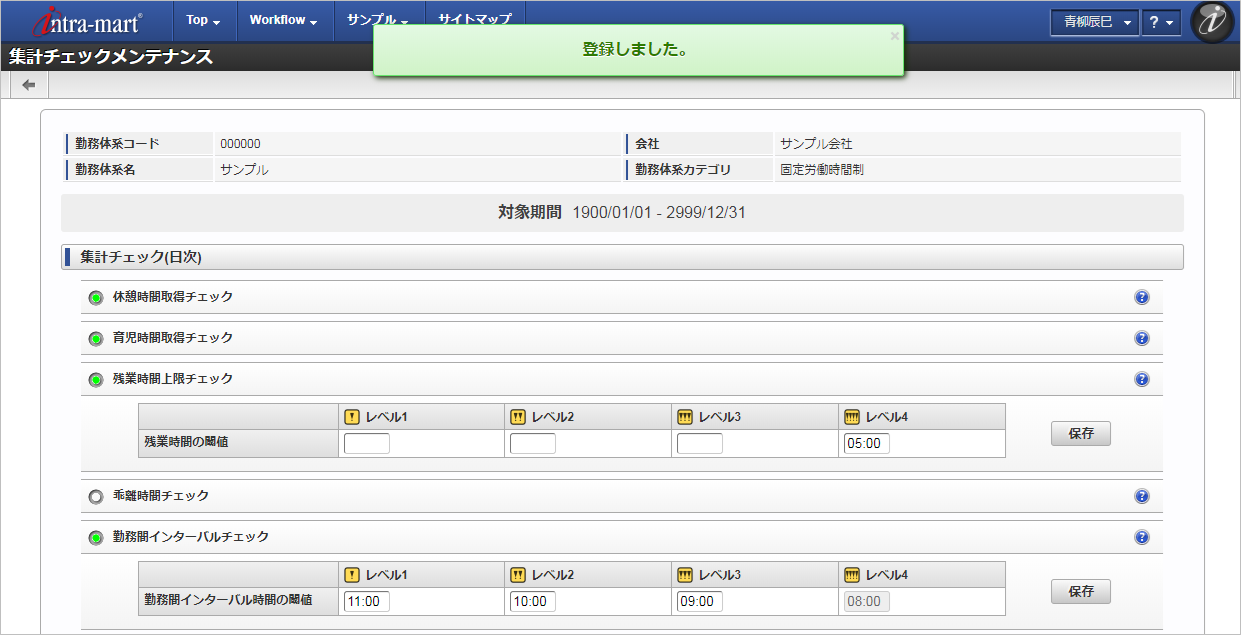This screenshot has height=635, width=1241.
Task: Open the 青柳辰巳 user dropdown
Action: [1094, 22]
